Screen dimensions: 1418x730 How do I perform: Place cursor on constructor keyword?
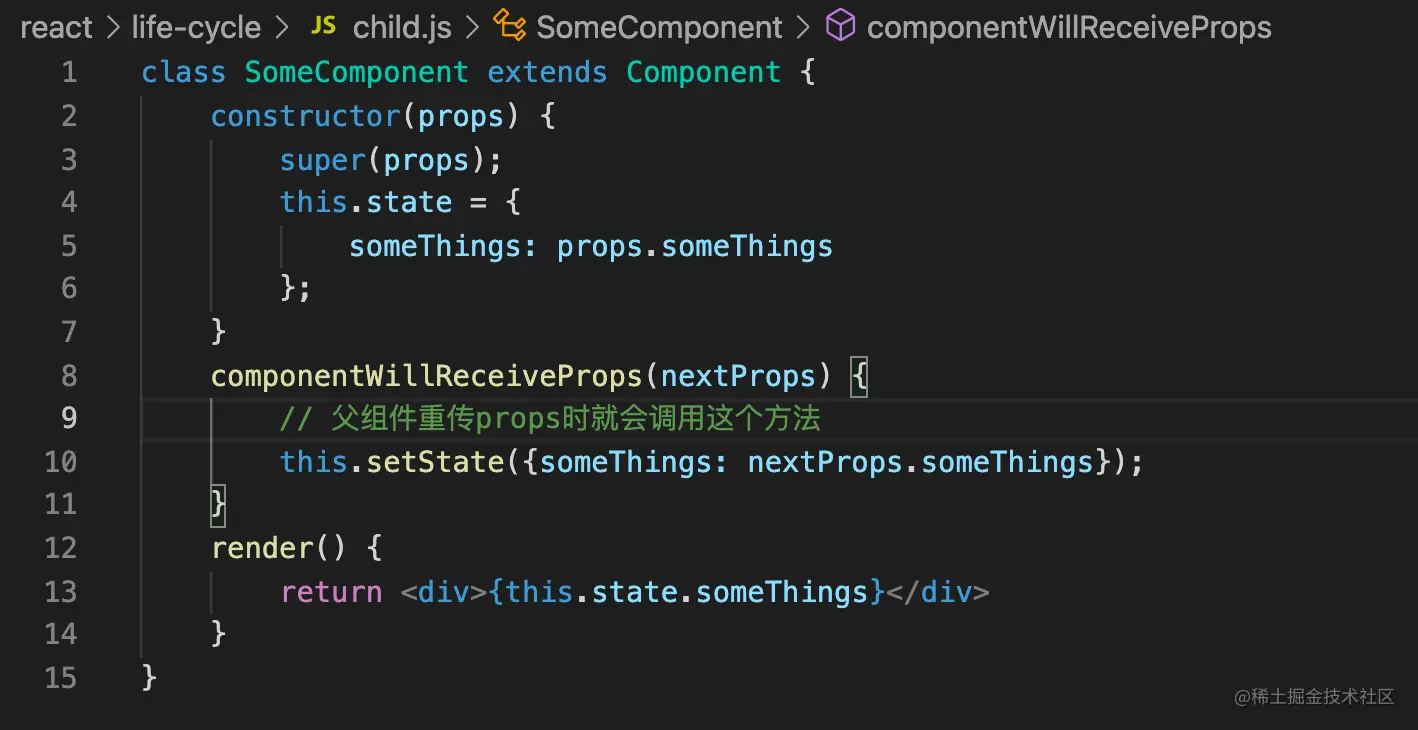[306, 116]
